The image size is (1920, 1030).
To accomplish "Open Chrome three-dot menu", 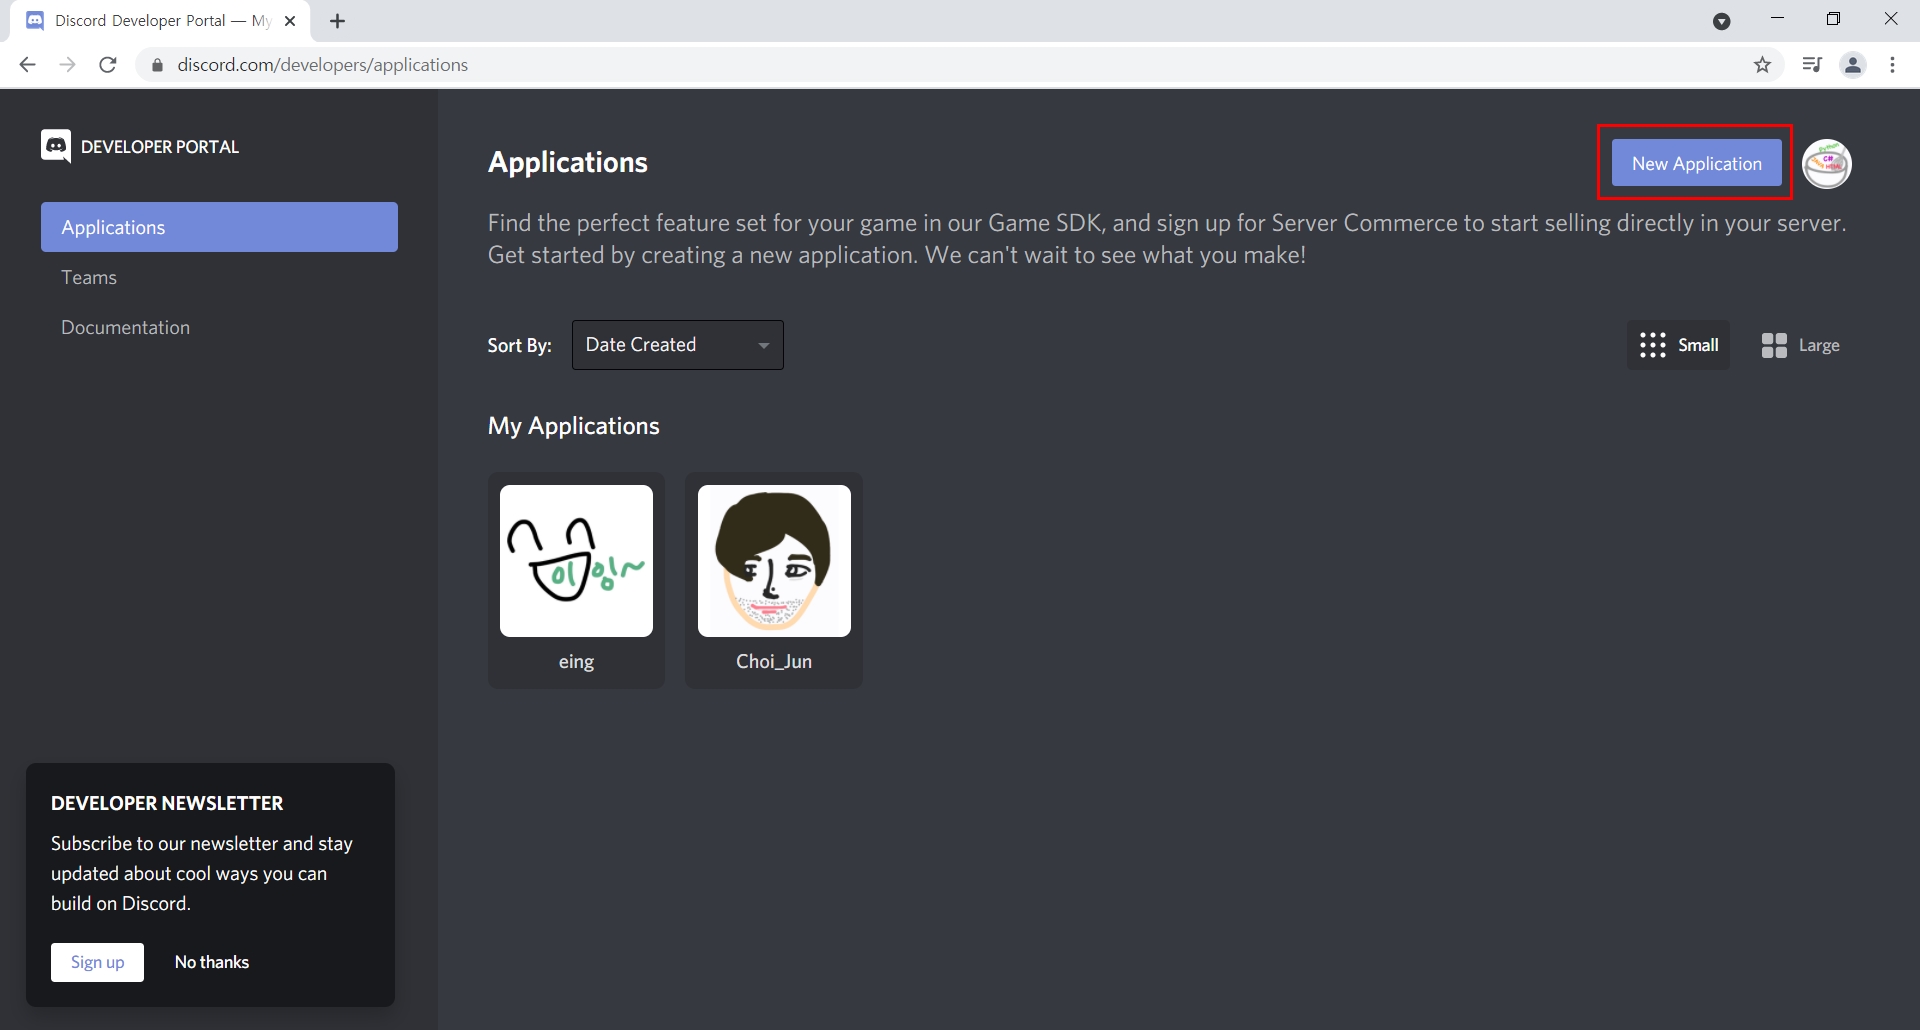I will [x=1892, y=65].
